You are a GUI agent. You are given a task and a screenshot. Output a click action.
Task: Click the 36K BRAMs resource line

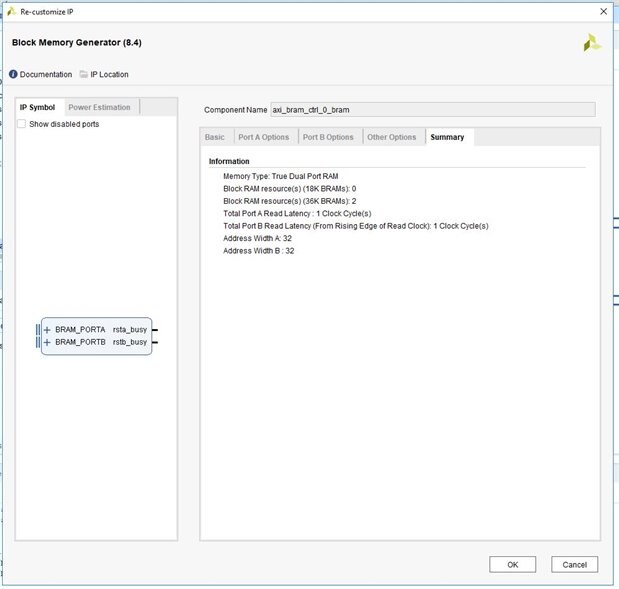coord(289,201)
